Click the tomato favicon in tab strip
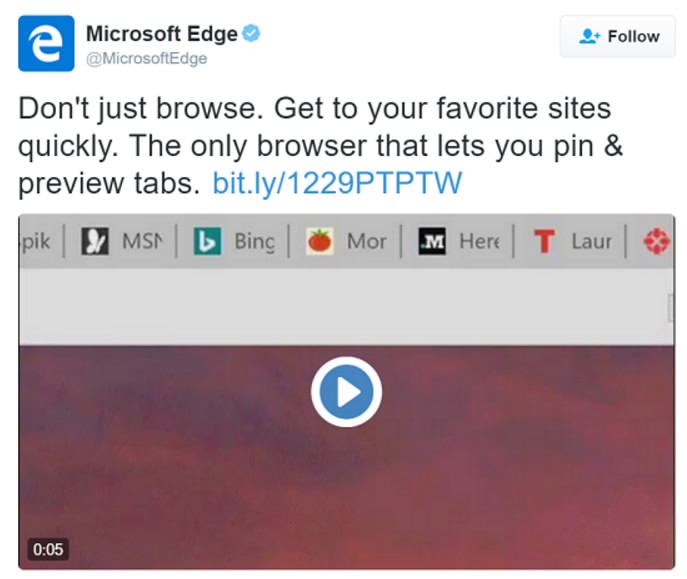Screen dimensions: 687x579 coord(319,242)
